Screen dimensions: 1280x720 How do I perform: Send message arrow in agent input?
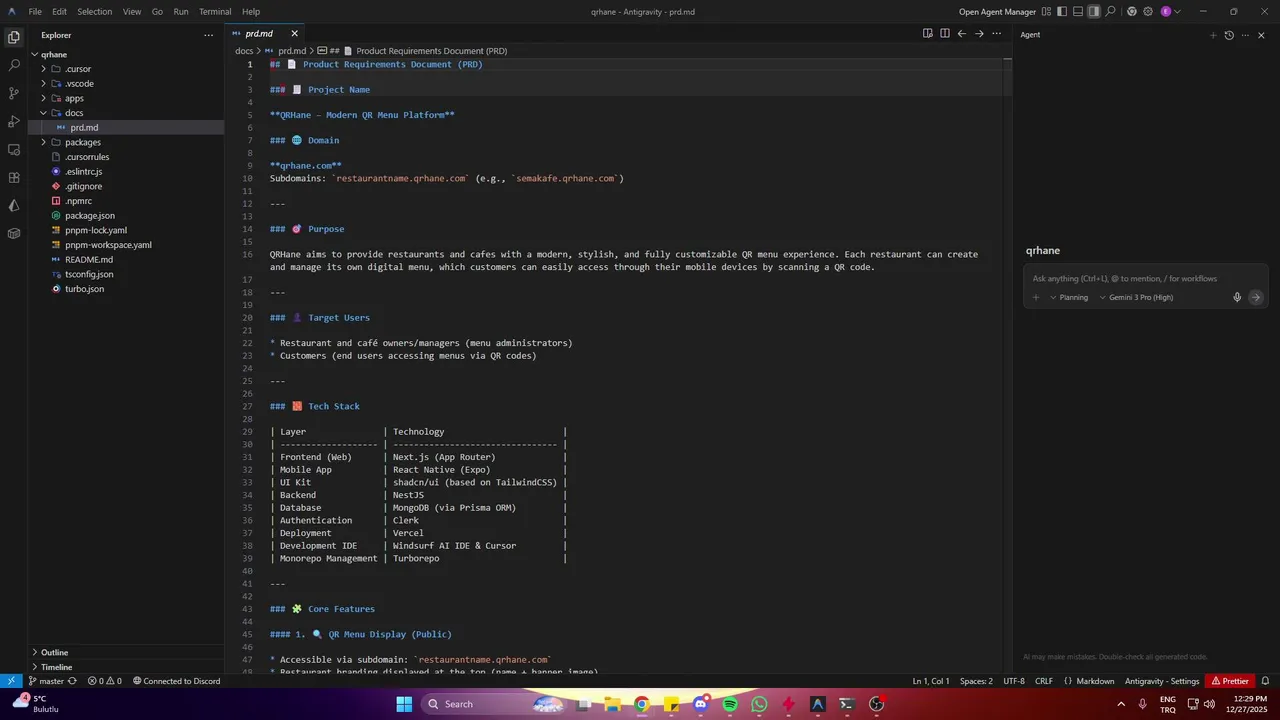[x=1256, y=297]
